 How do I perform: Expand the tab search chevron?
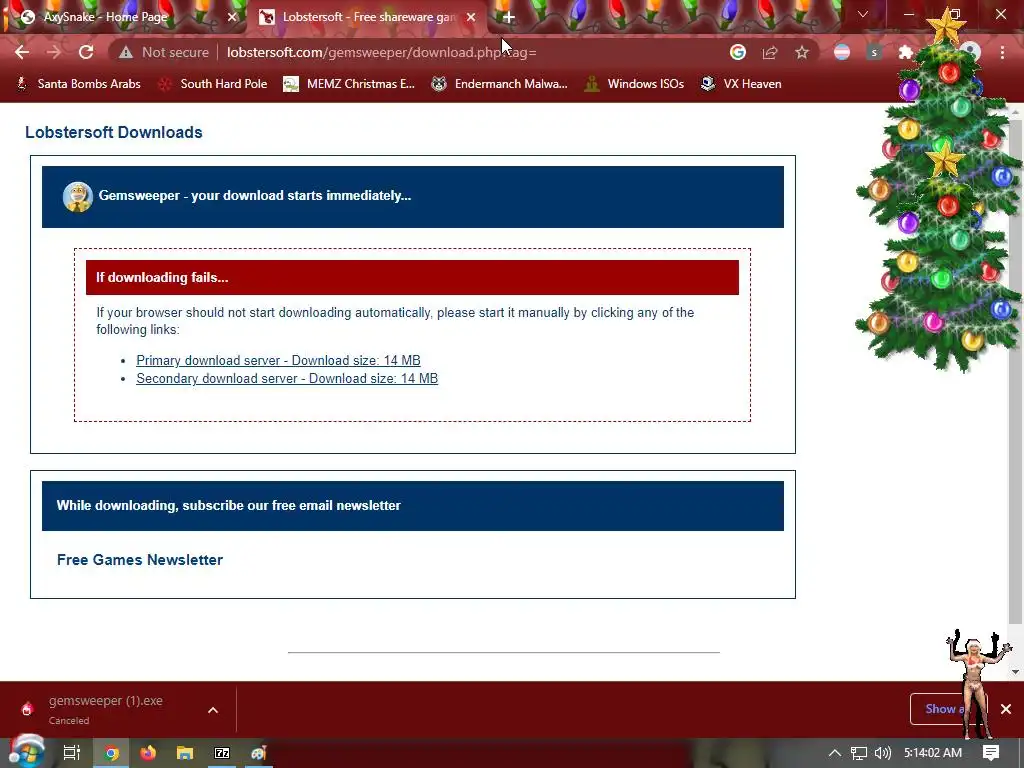(x=863, y=14)
